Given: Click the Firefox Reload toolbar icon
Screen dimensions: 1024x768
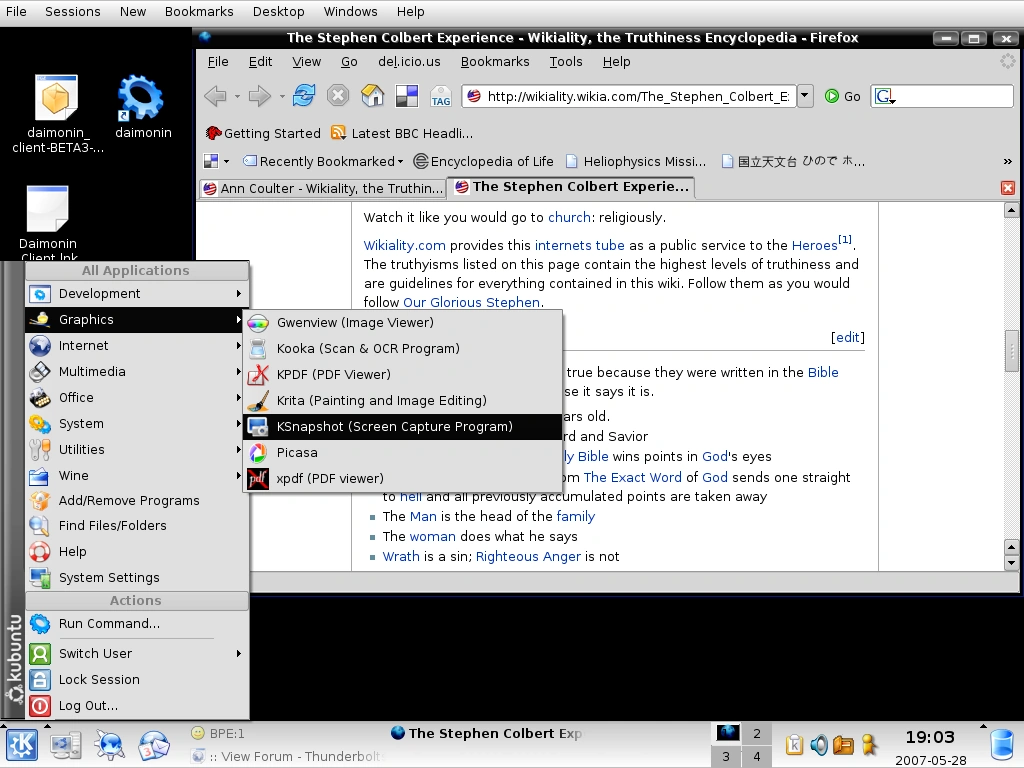Looking at the screenshot, I should 304,96.
